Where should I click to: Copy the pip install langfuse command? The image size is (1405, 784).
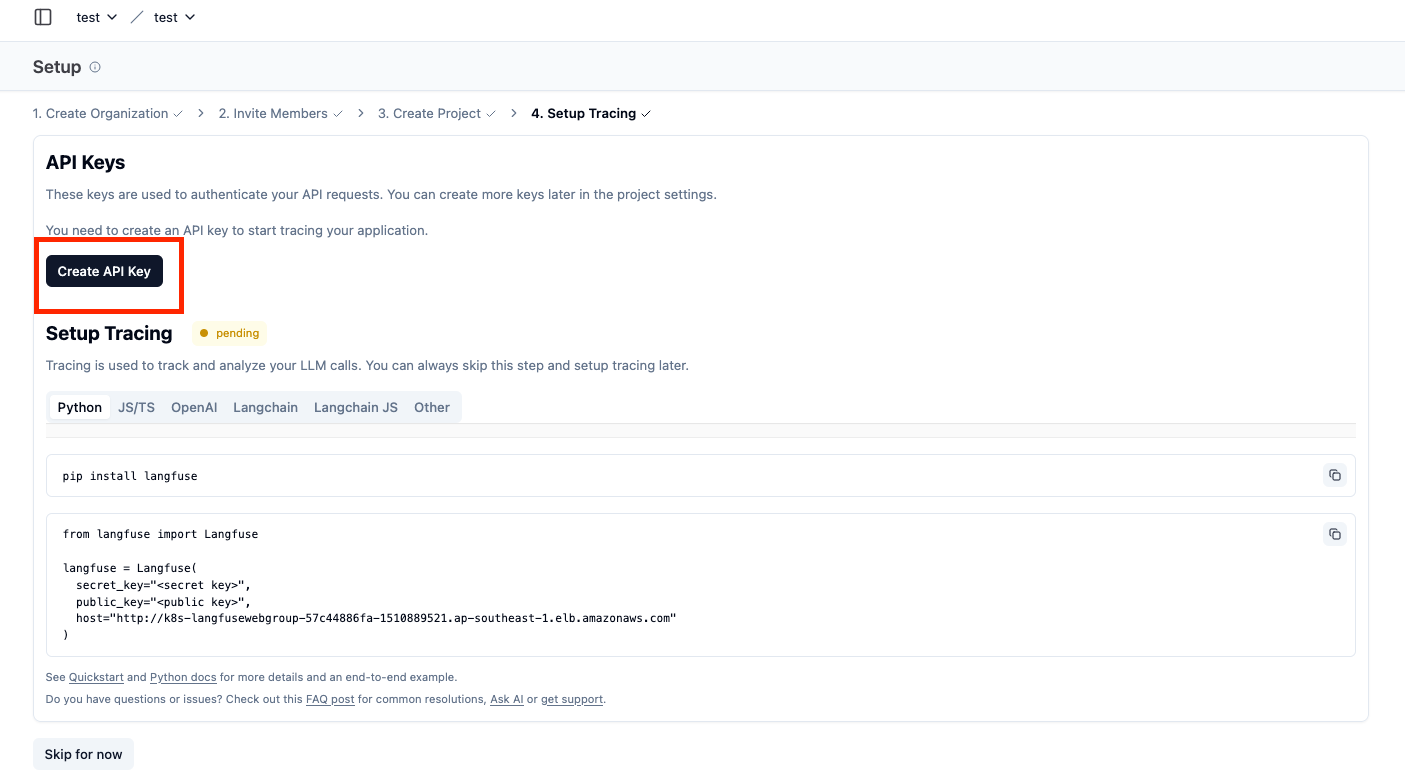click(x=1334, y=475)
